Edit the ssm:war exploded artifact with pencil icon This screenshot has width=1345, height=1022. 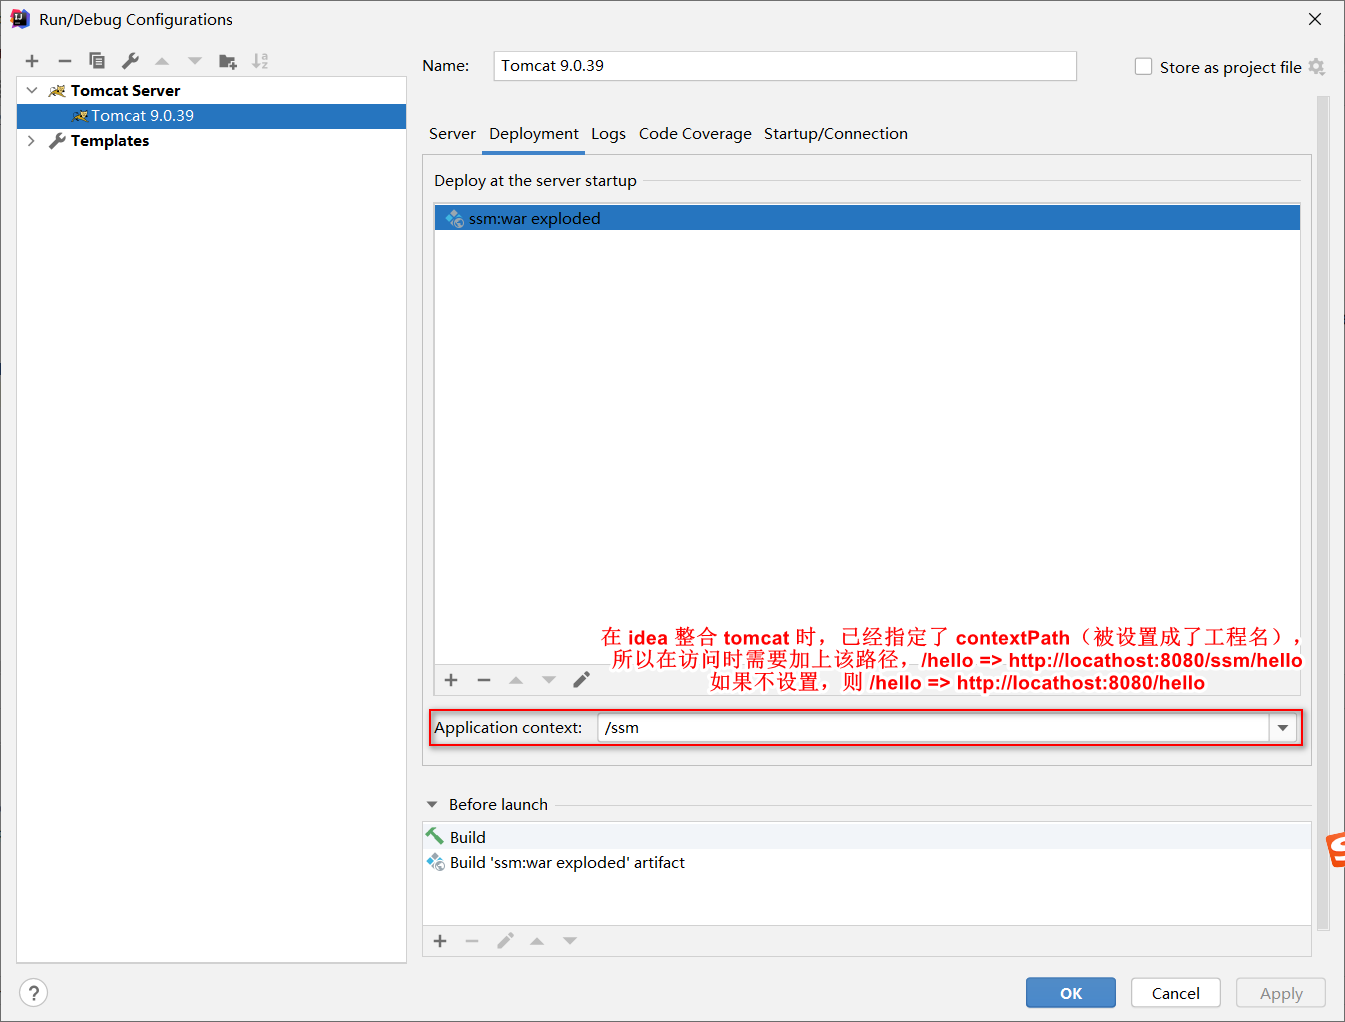point(582,679)
